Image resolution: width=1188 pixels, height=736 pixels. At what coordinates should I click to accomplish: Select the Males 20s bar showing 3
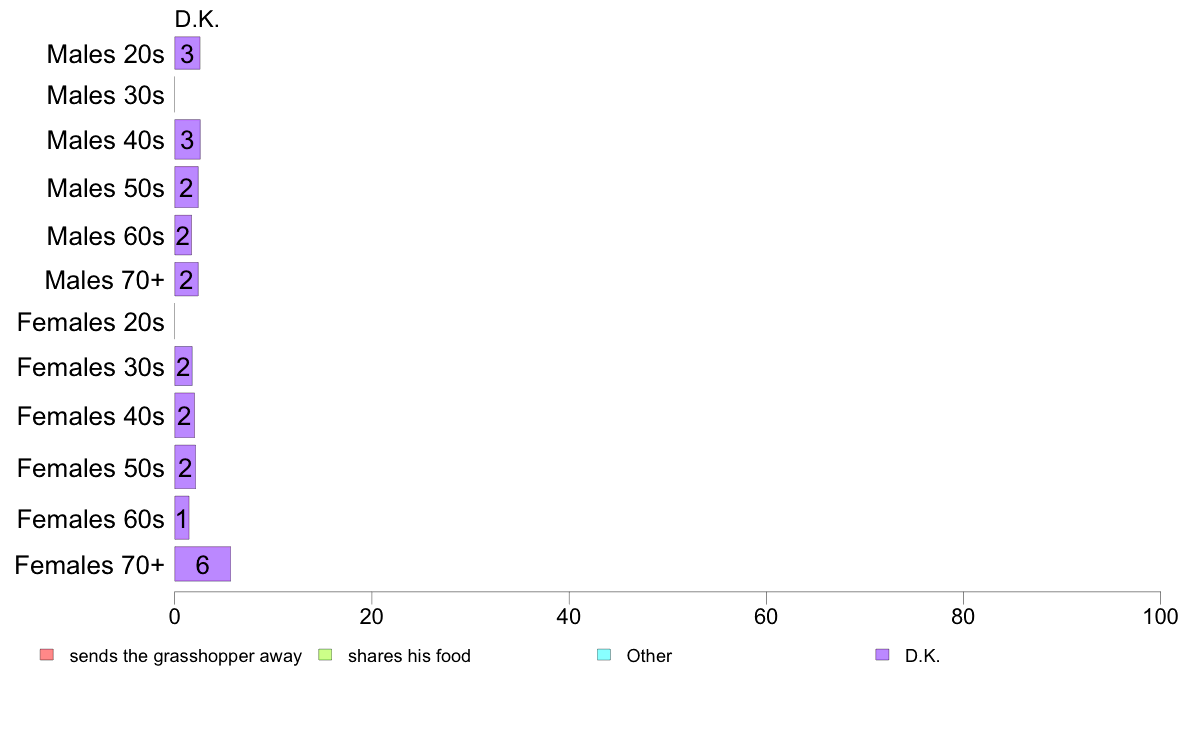click(187, 53)
